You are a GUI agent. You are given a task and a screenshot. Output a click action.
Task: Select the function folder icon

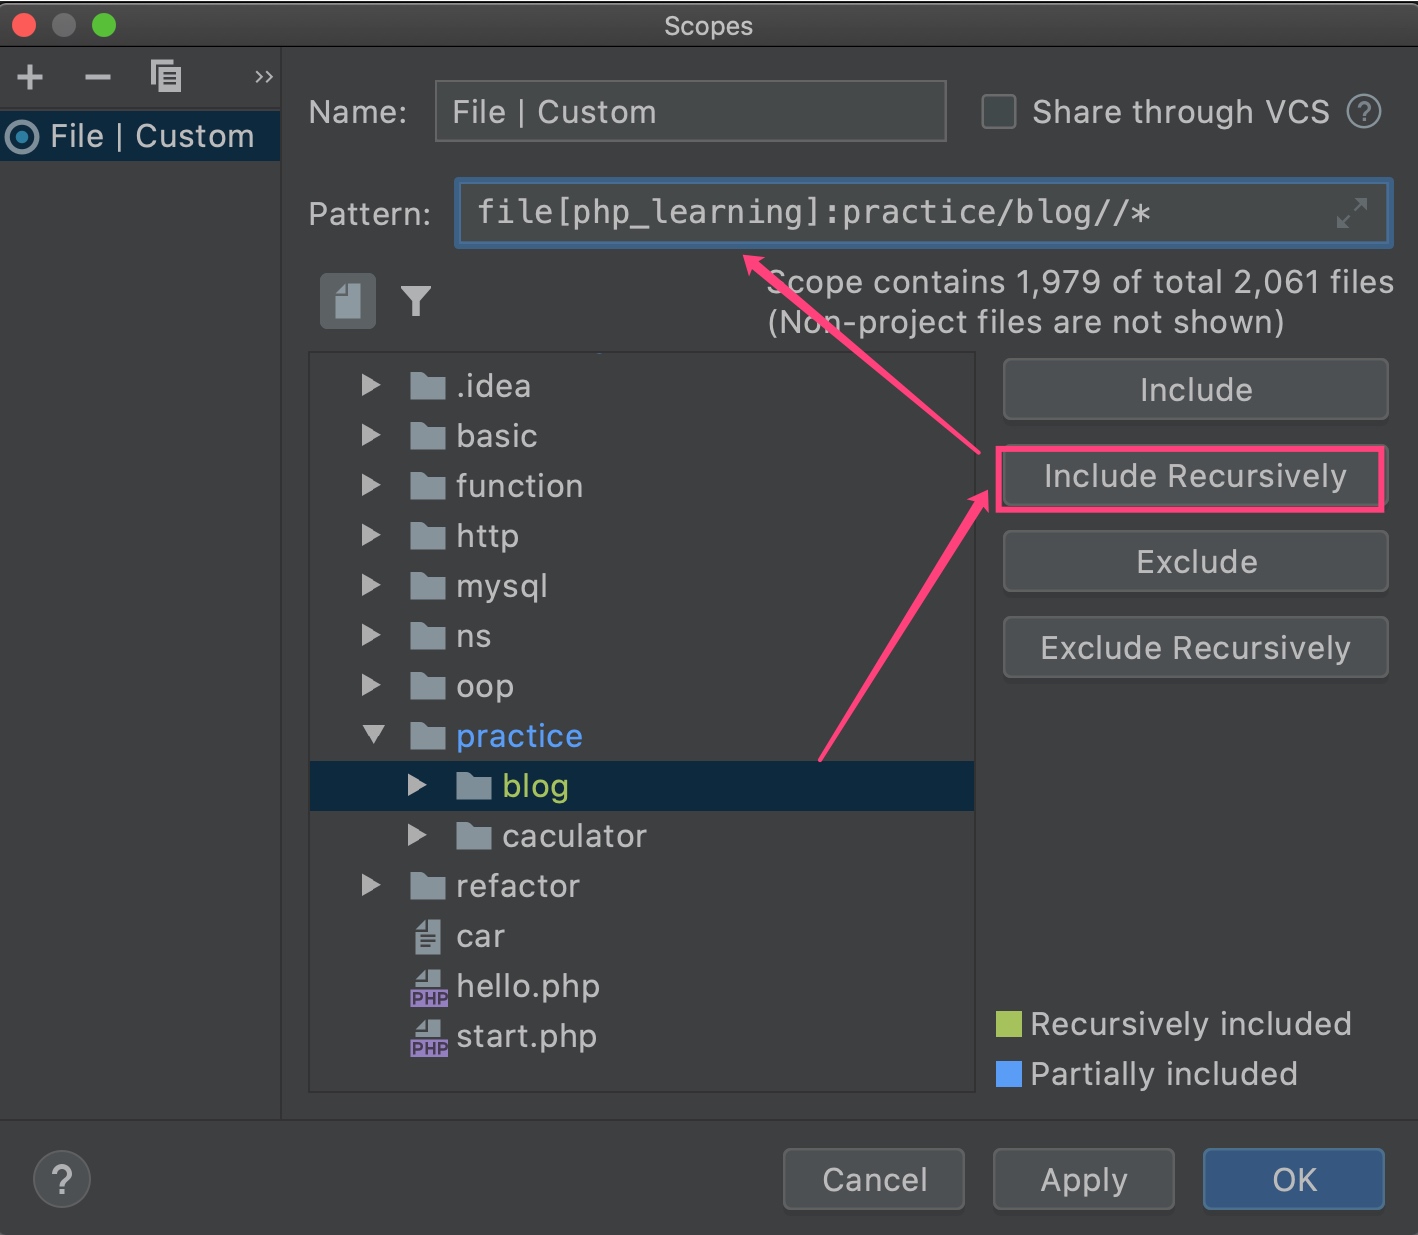(428, 486)
